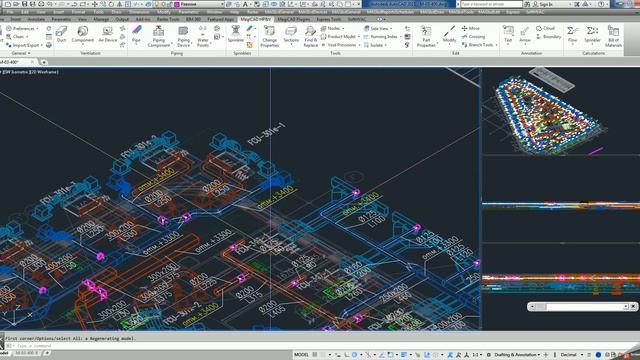Viewport: 640px width, 360px height.
Task: Open the MagiCAD Plugins ribbon tab
Action: (x=293, y=19)
